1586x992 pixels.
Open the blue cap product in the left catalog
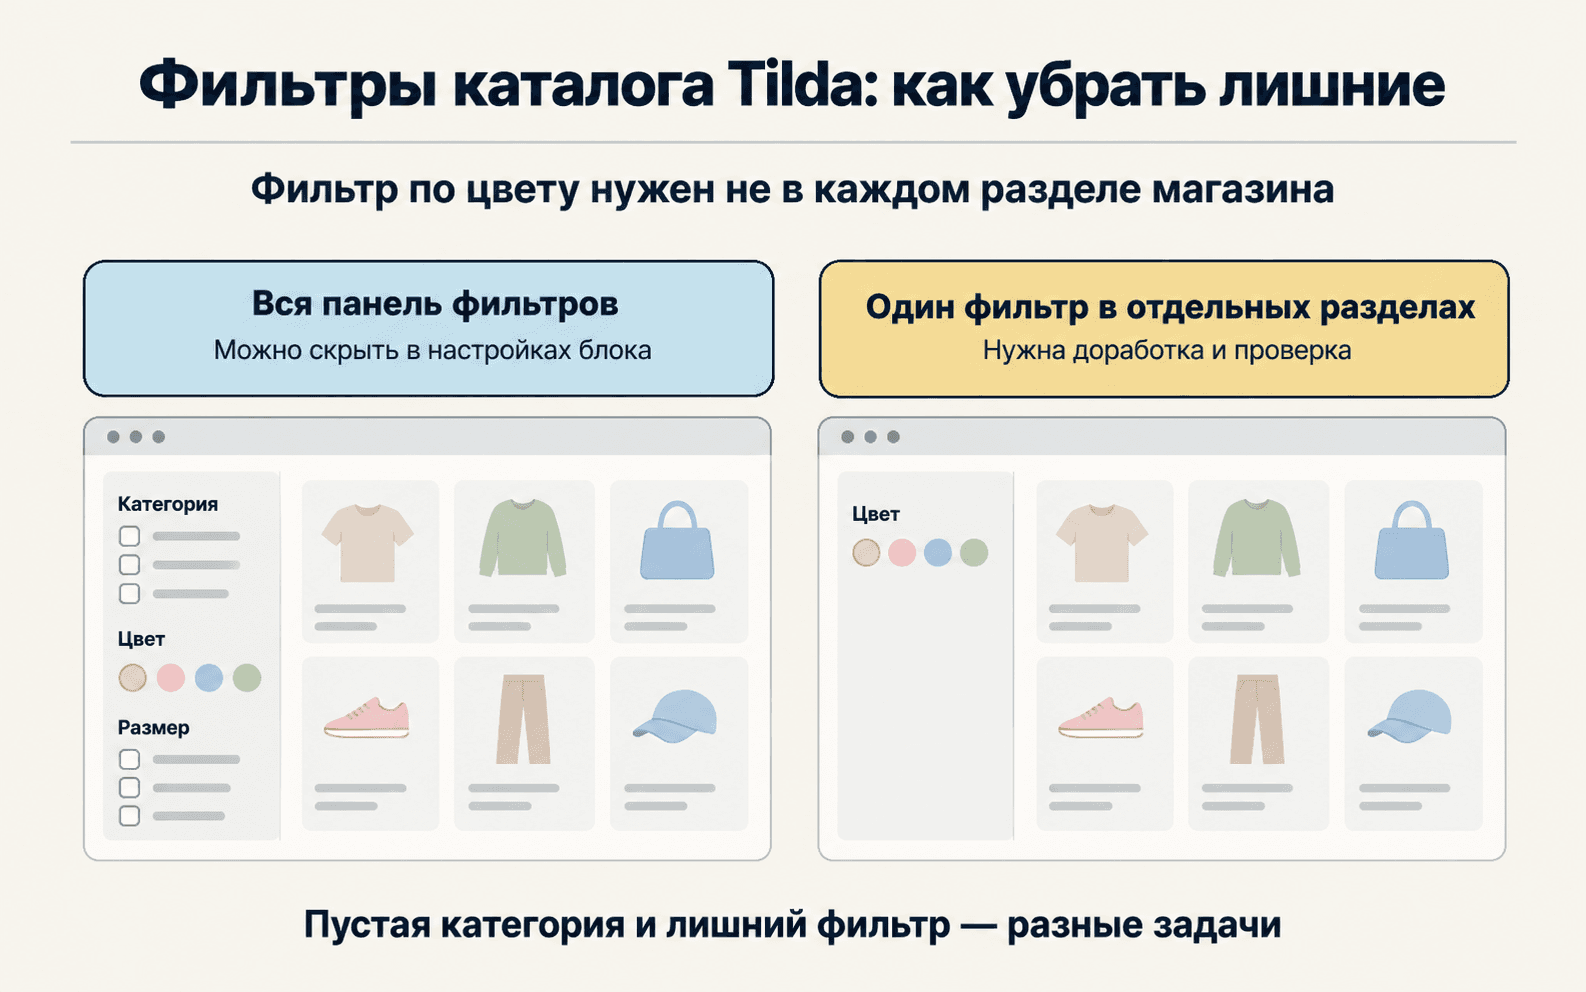[676, 716]
